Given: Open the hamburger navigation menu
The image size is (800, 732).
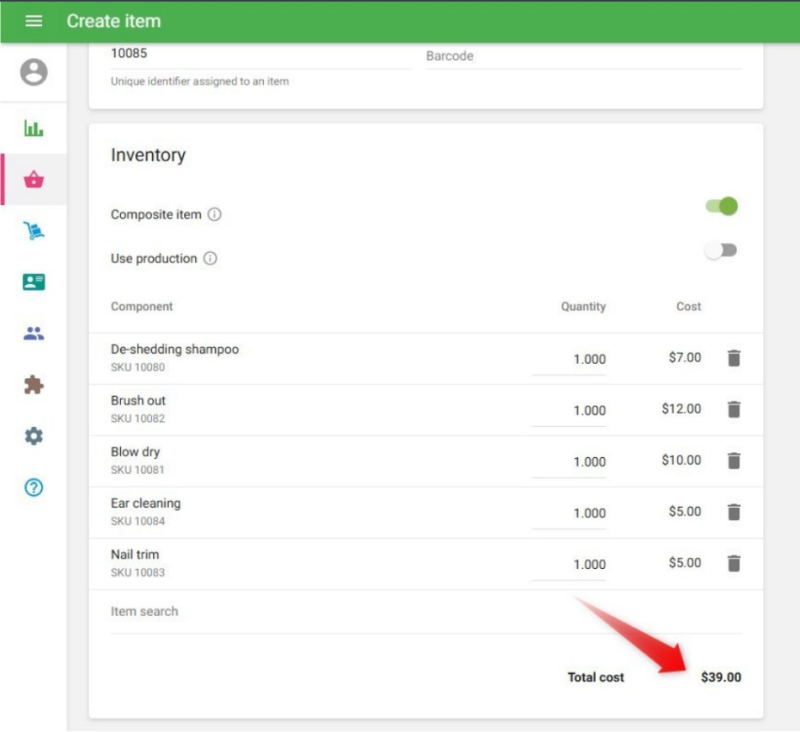Looking at the screenshot, I should pyautogui.click(x=34, y=21).
